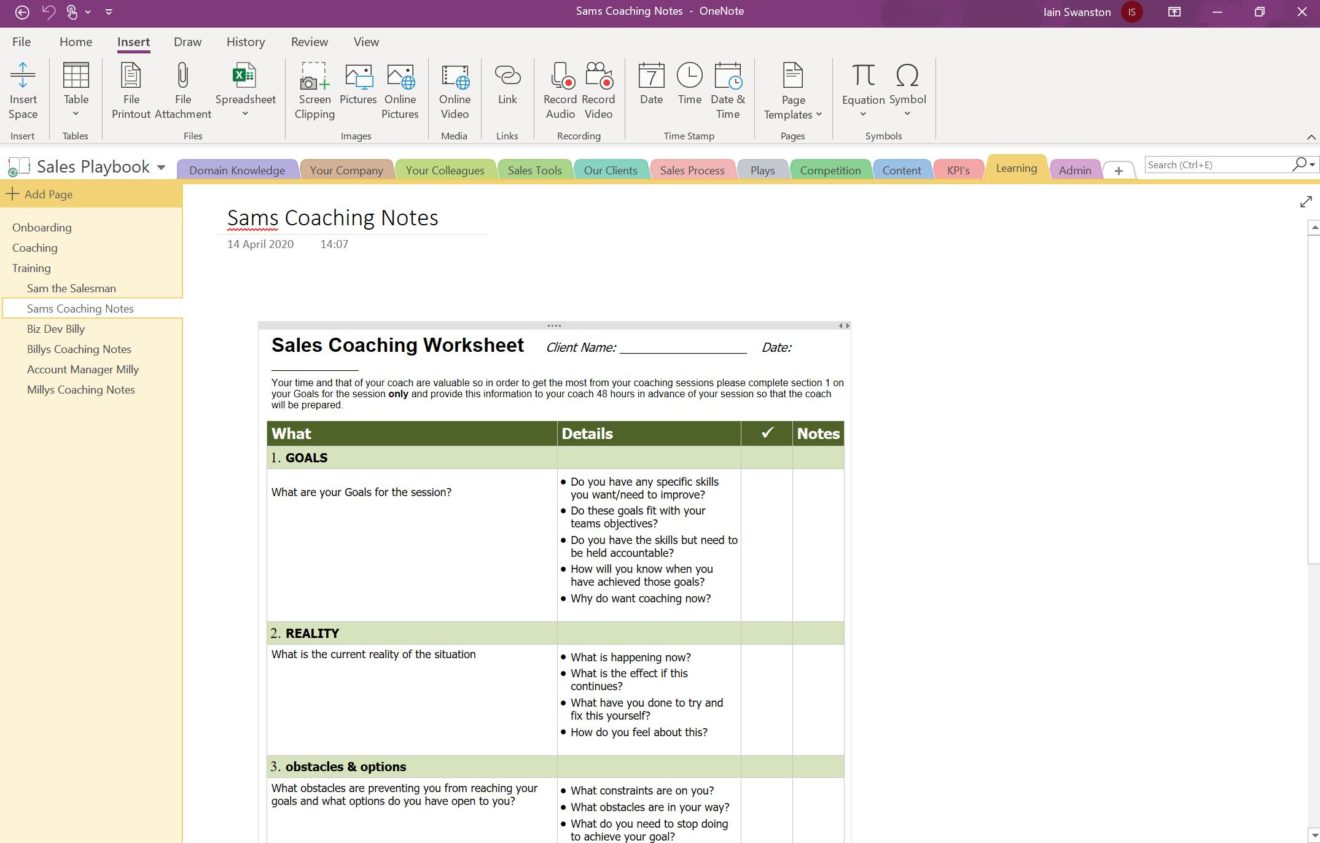Switch to the View tab
Image resolution: width=1320 pixels, height=843 pixels.
click(x=366, y=42)
